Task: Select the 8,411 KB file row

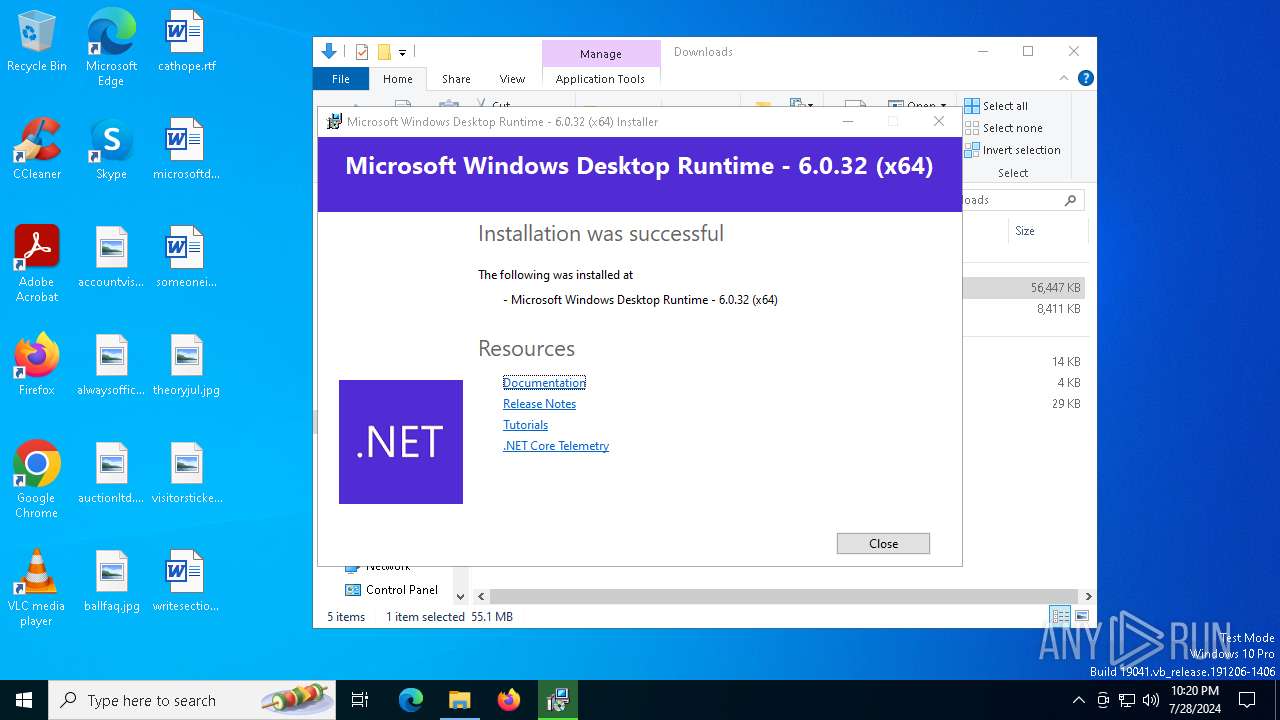Action: click(1024, 309)
